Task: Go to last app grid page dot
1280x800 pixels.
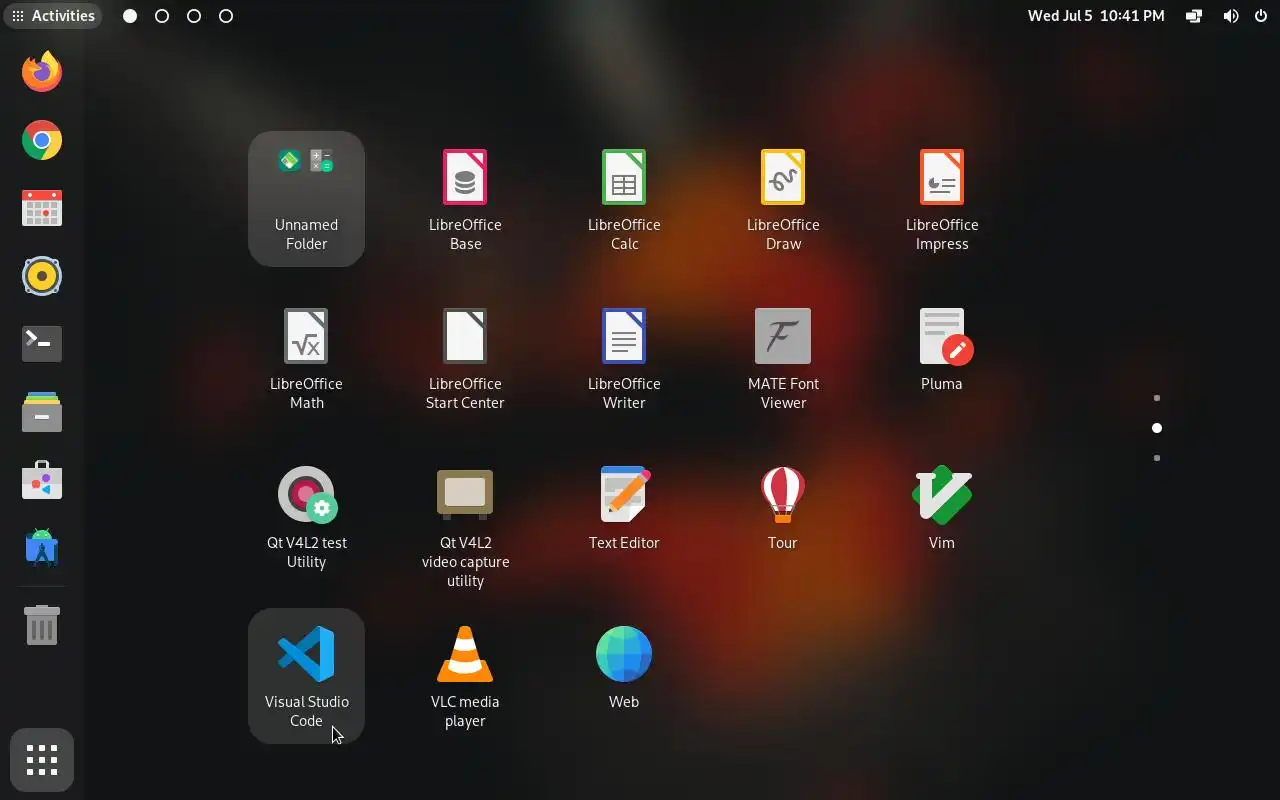Action: (1157, 458)
